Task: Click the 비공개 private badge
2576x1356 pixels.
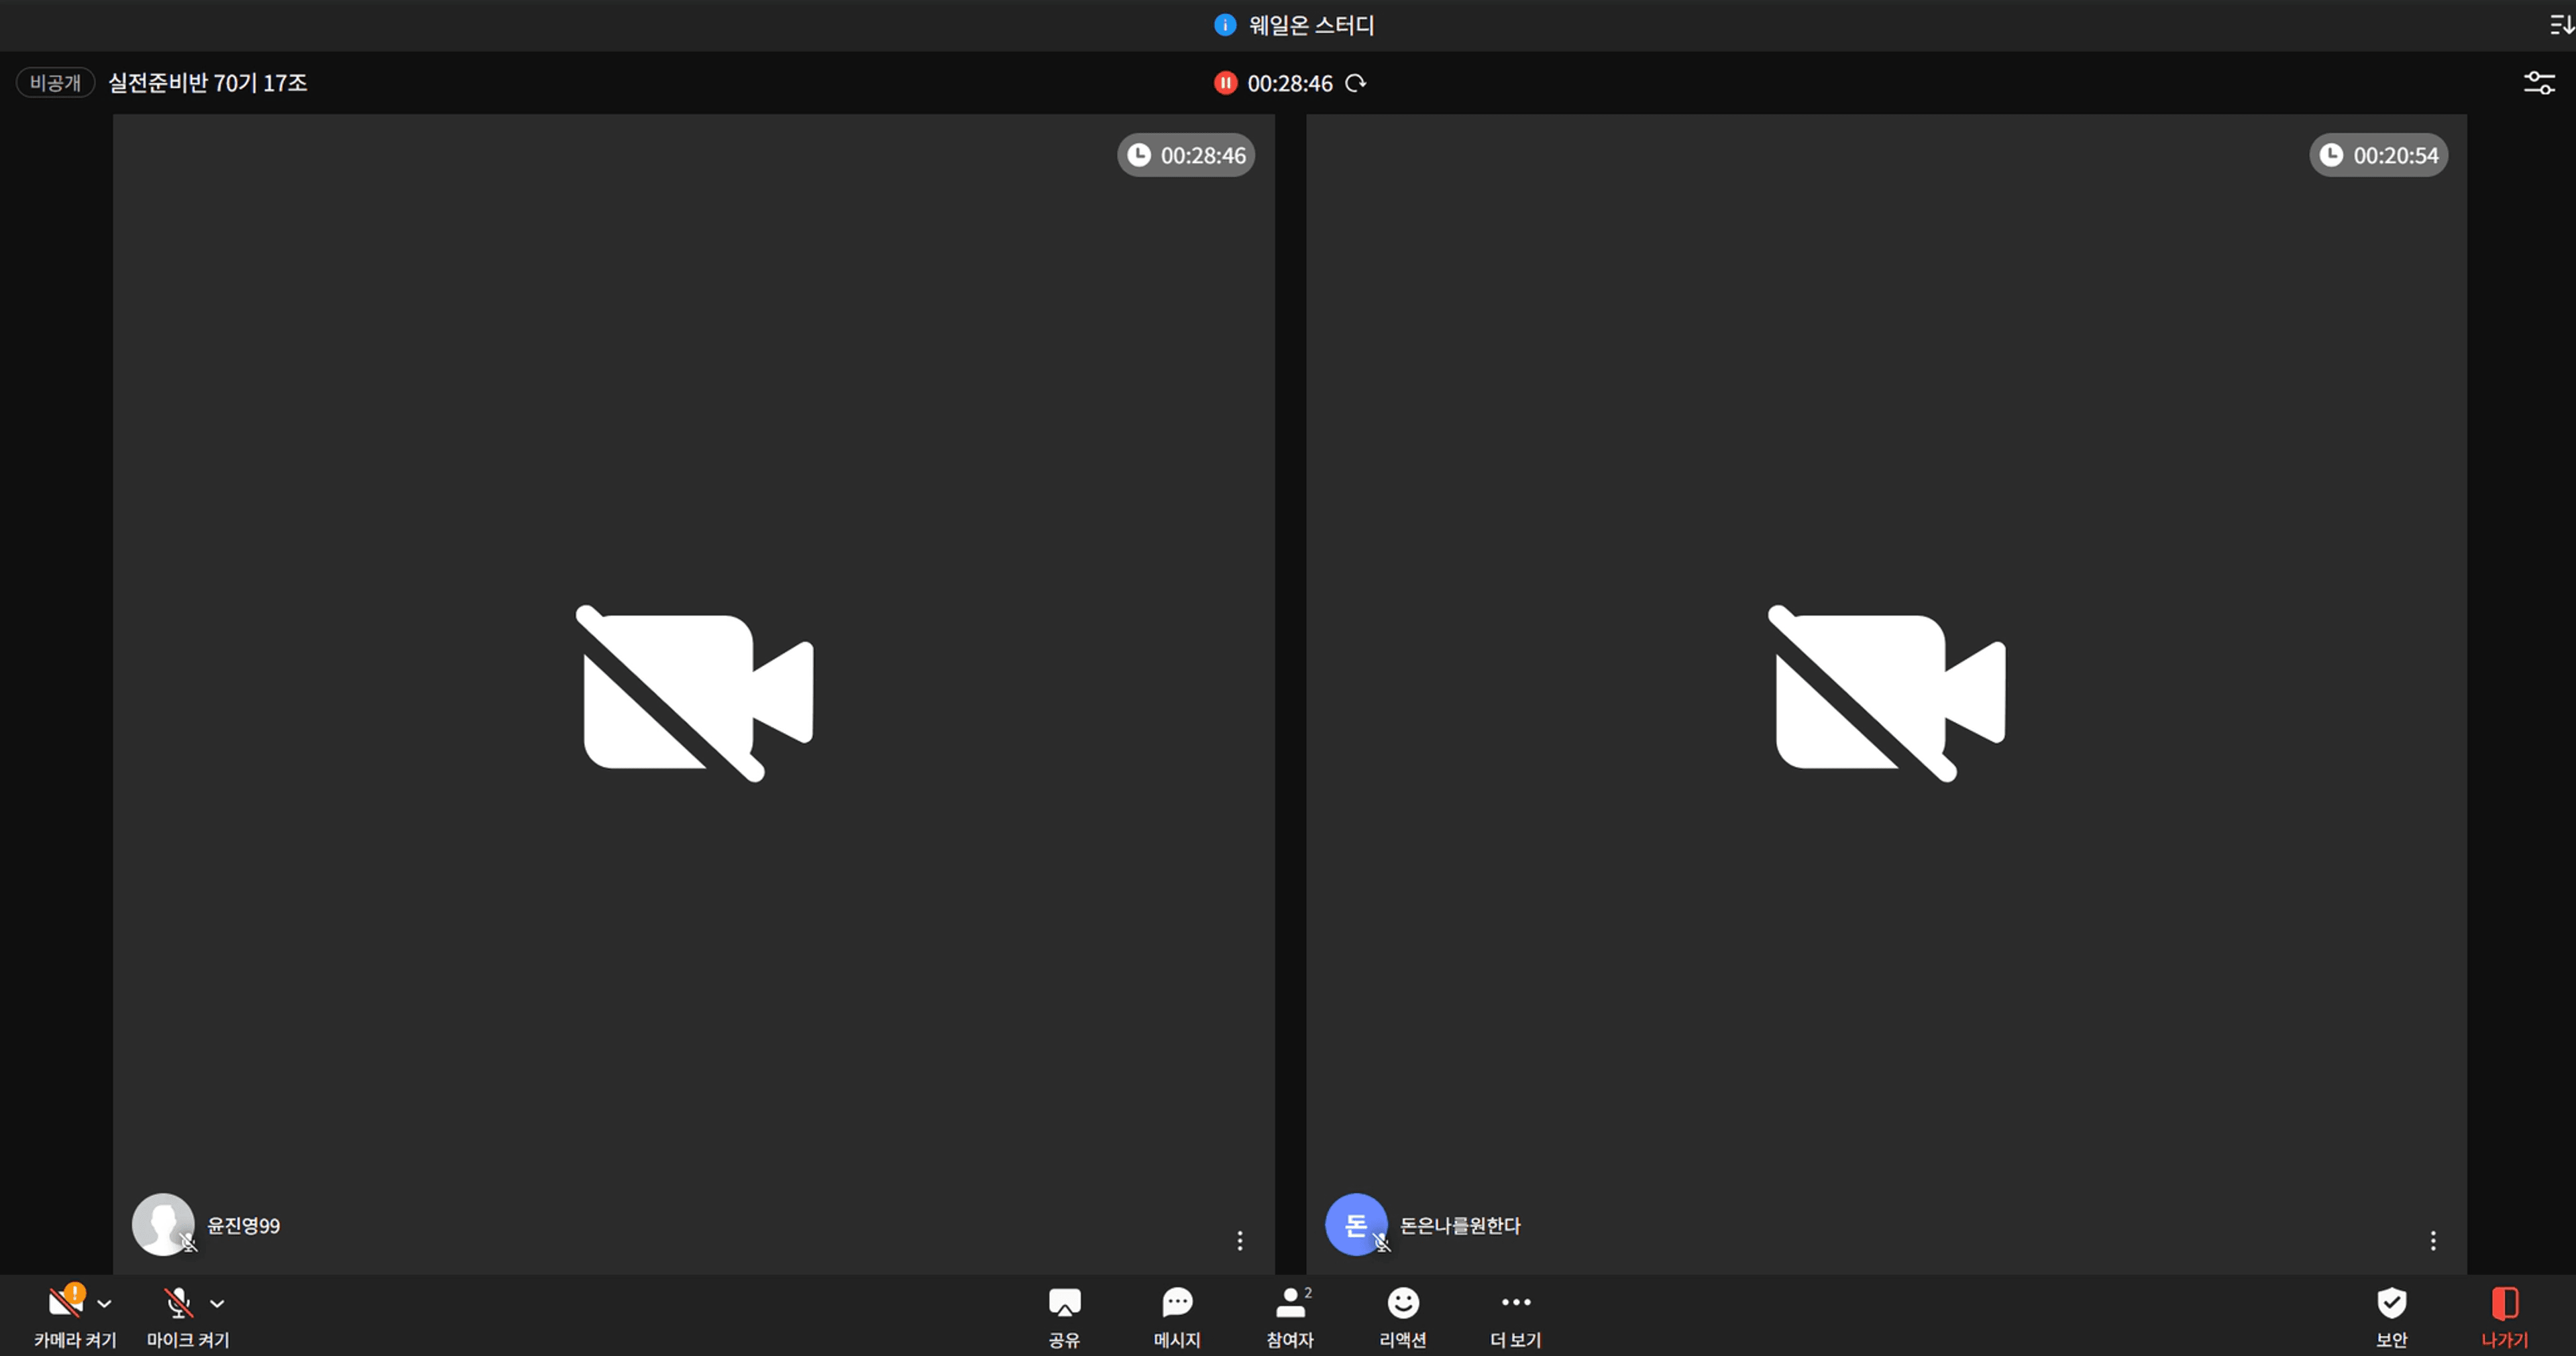Action: pos(55,82)
